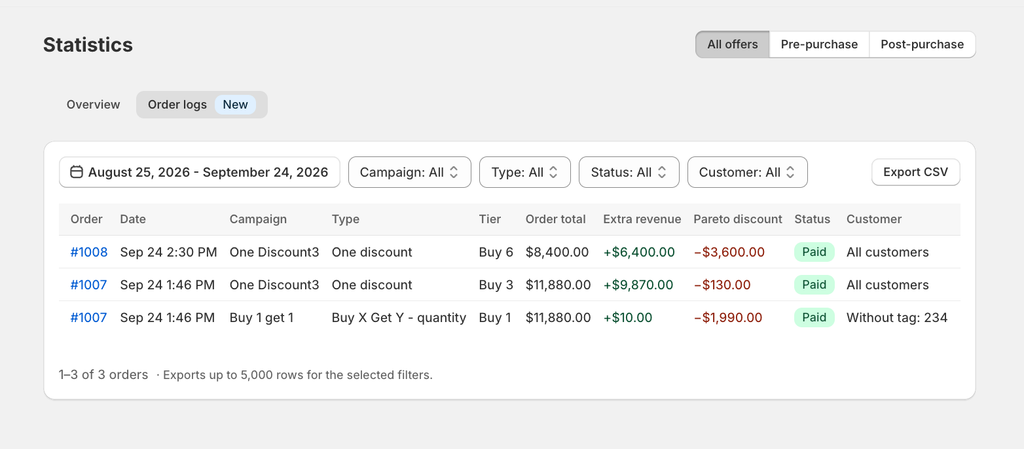1024x449 pixels.
Task: Click the Buy 1 get 1 campaign cell
Action: click(x=261, y=318)
